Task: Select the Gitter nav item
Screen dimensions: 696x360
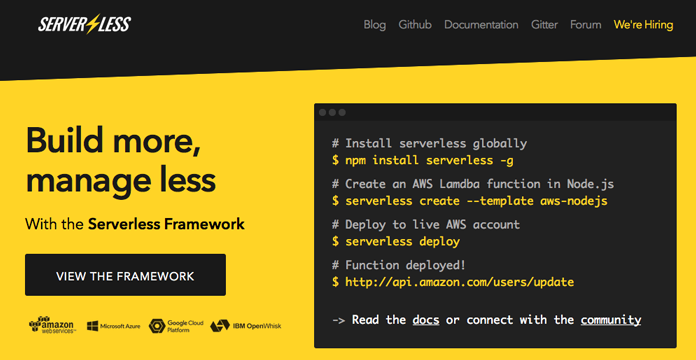Action: (x=544, y=24)
